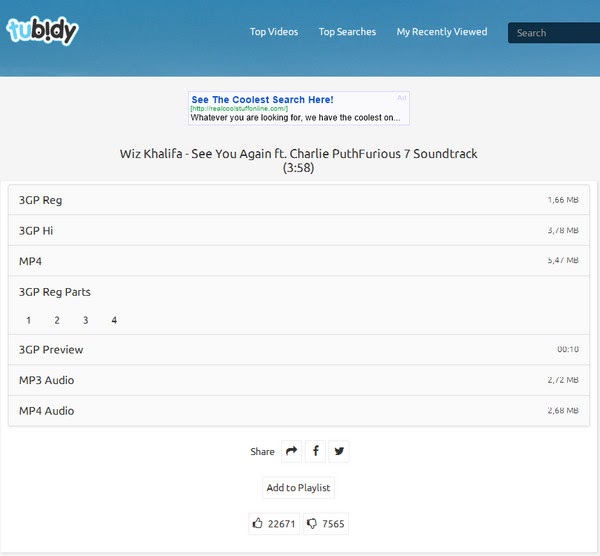Click the 2,68 MB size label
The width and height of the screenshot is (600, 556).
coord(563,411)
